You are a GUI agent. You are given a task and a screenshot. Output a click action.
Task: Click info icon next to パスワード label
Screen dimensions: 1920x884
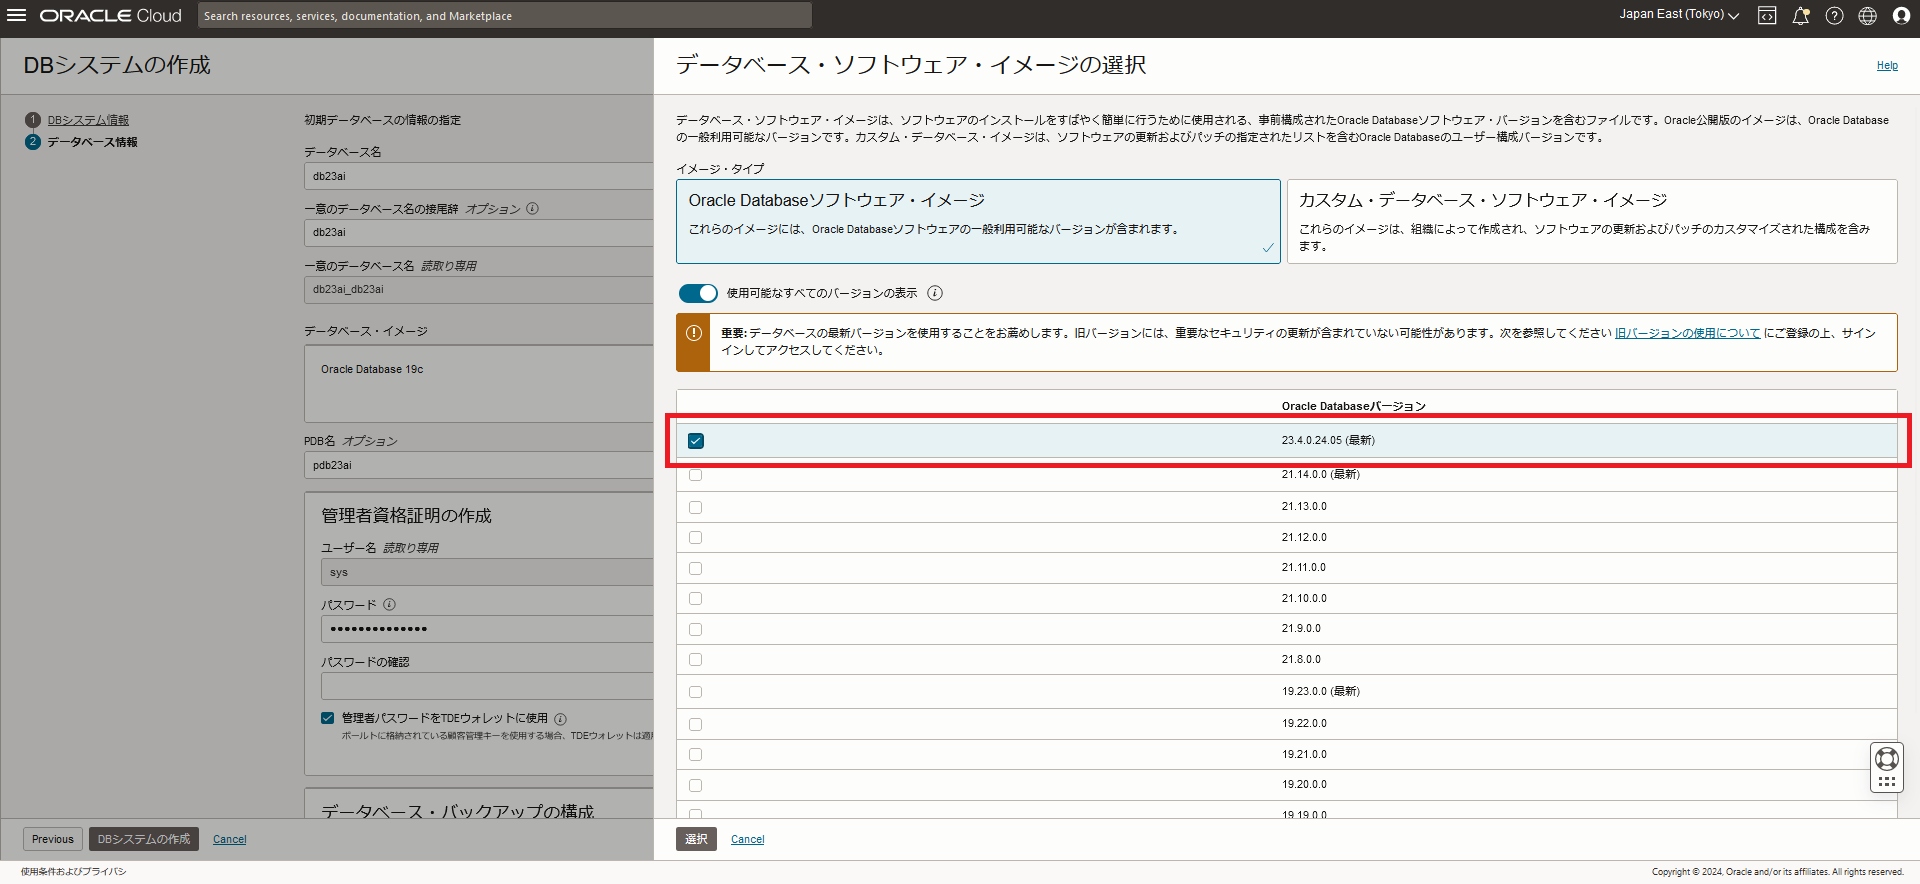[x=390, y=604]
